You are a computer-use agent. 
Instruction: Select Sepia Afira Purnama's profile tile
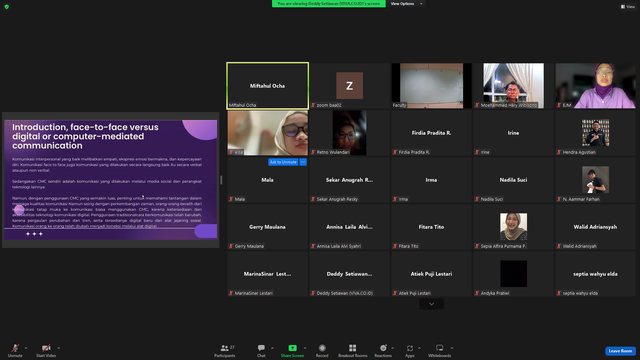point(513,227)
